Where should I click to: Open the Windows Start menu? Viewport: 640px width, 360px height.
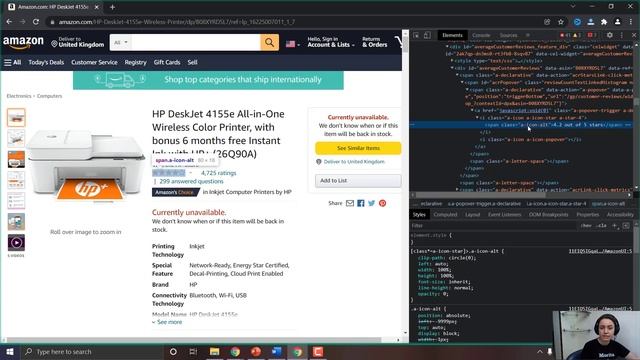[x=10, y=351]
